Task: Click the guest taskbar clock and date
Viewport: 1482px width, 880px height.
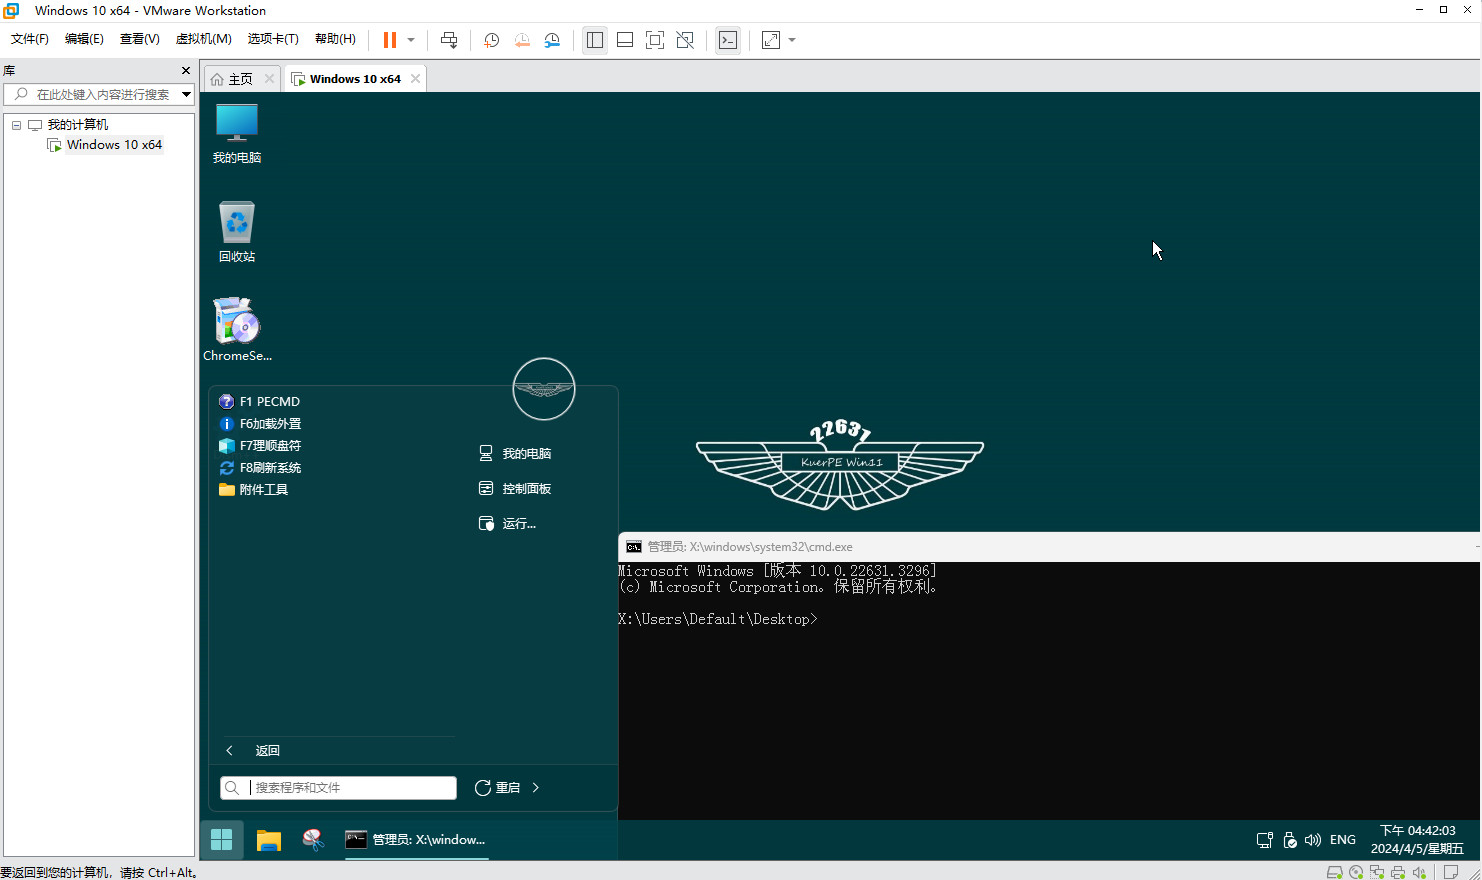Action: tap(1417, 840)
